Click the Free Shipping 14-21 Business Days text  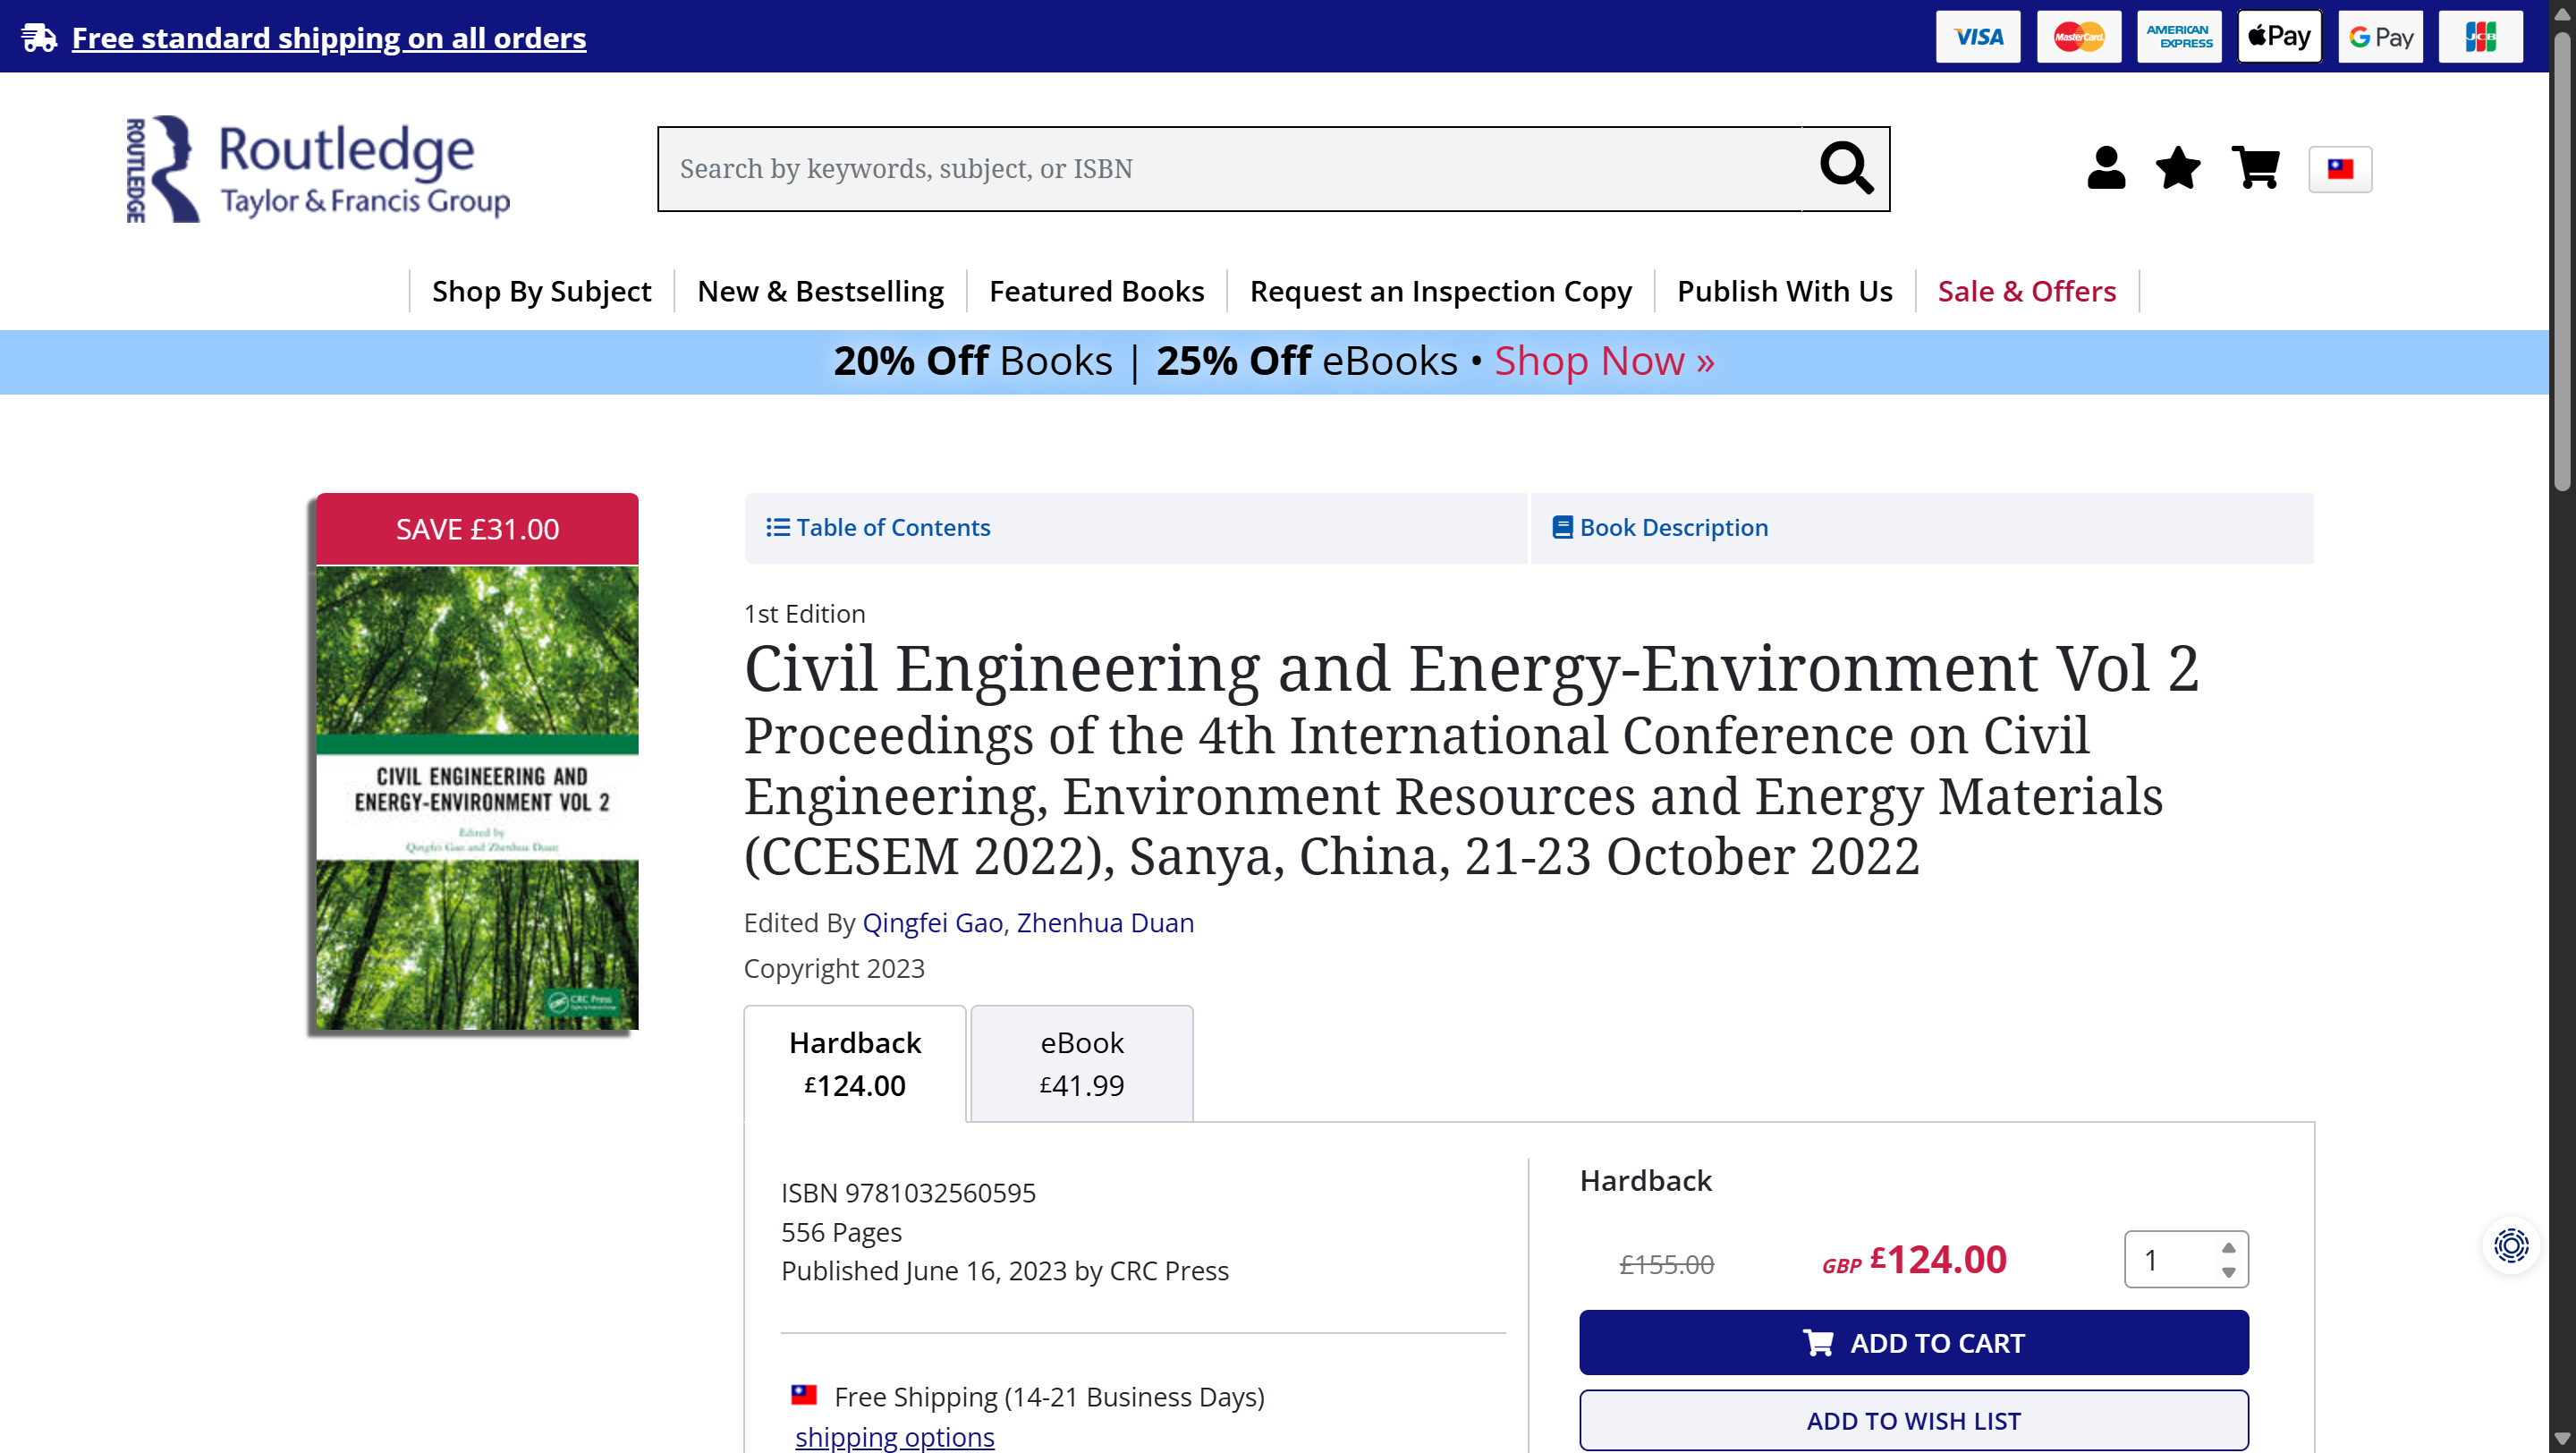click(x=1049, y=1397)
